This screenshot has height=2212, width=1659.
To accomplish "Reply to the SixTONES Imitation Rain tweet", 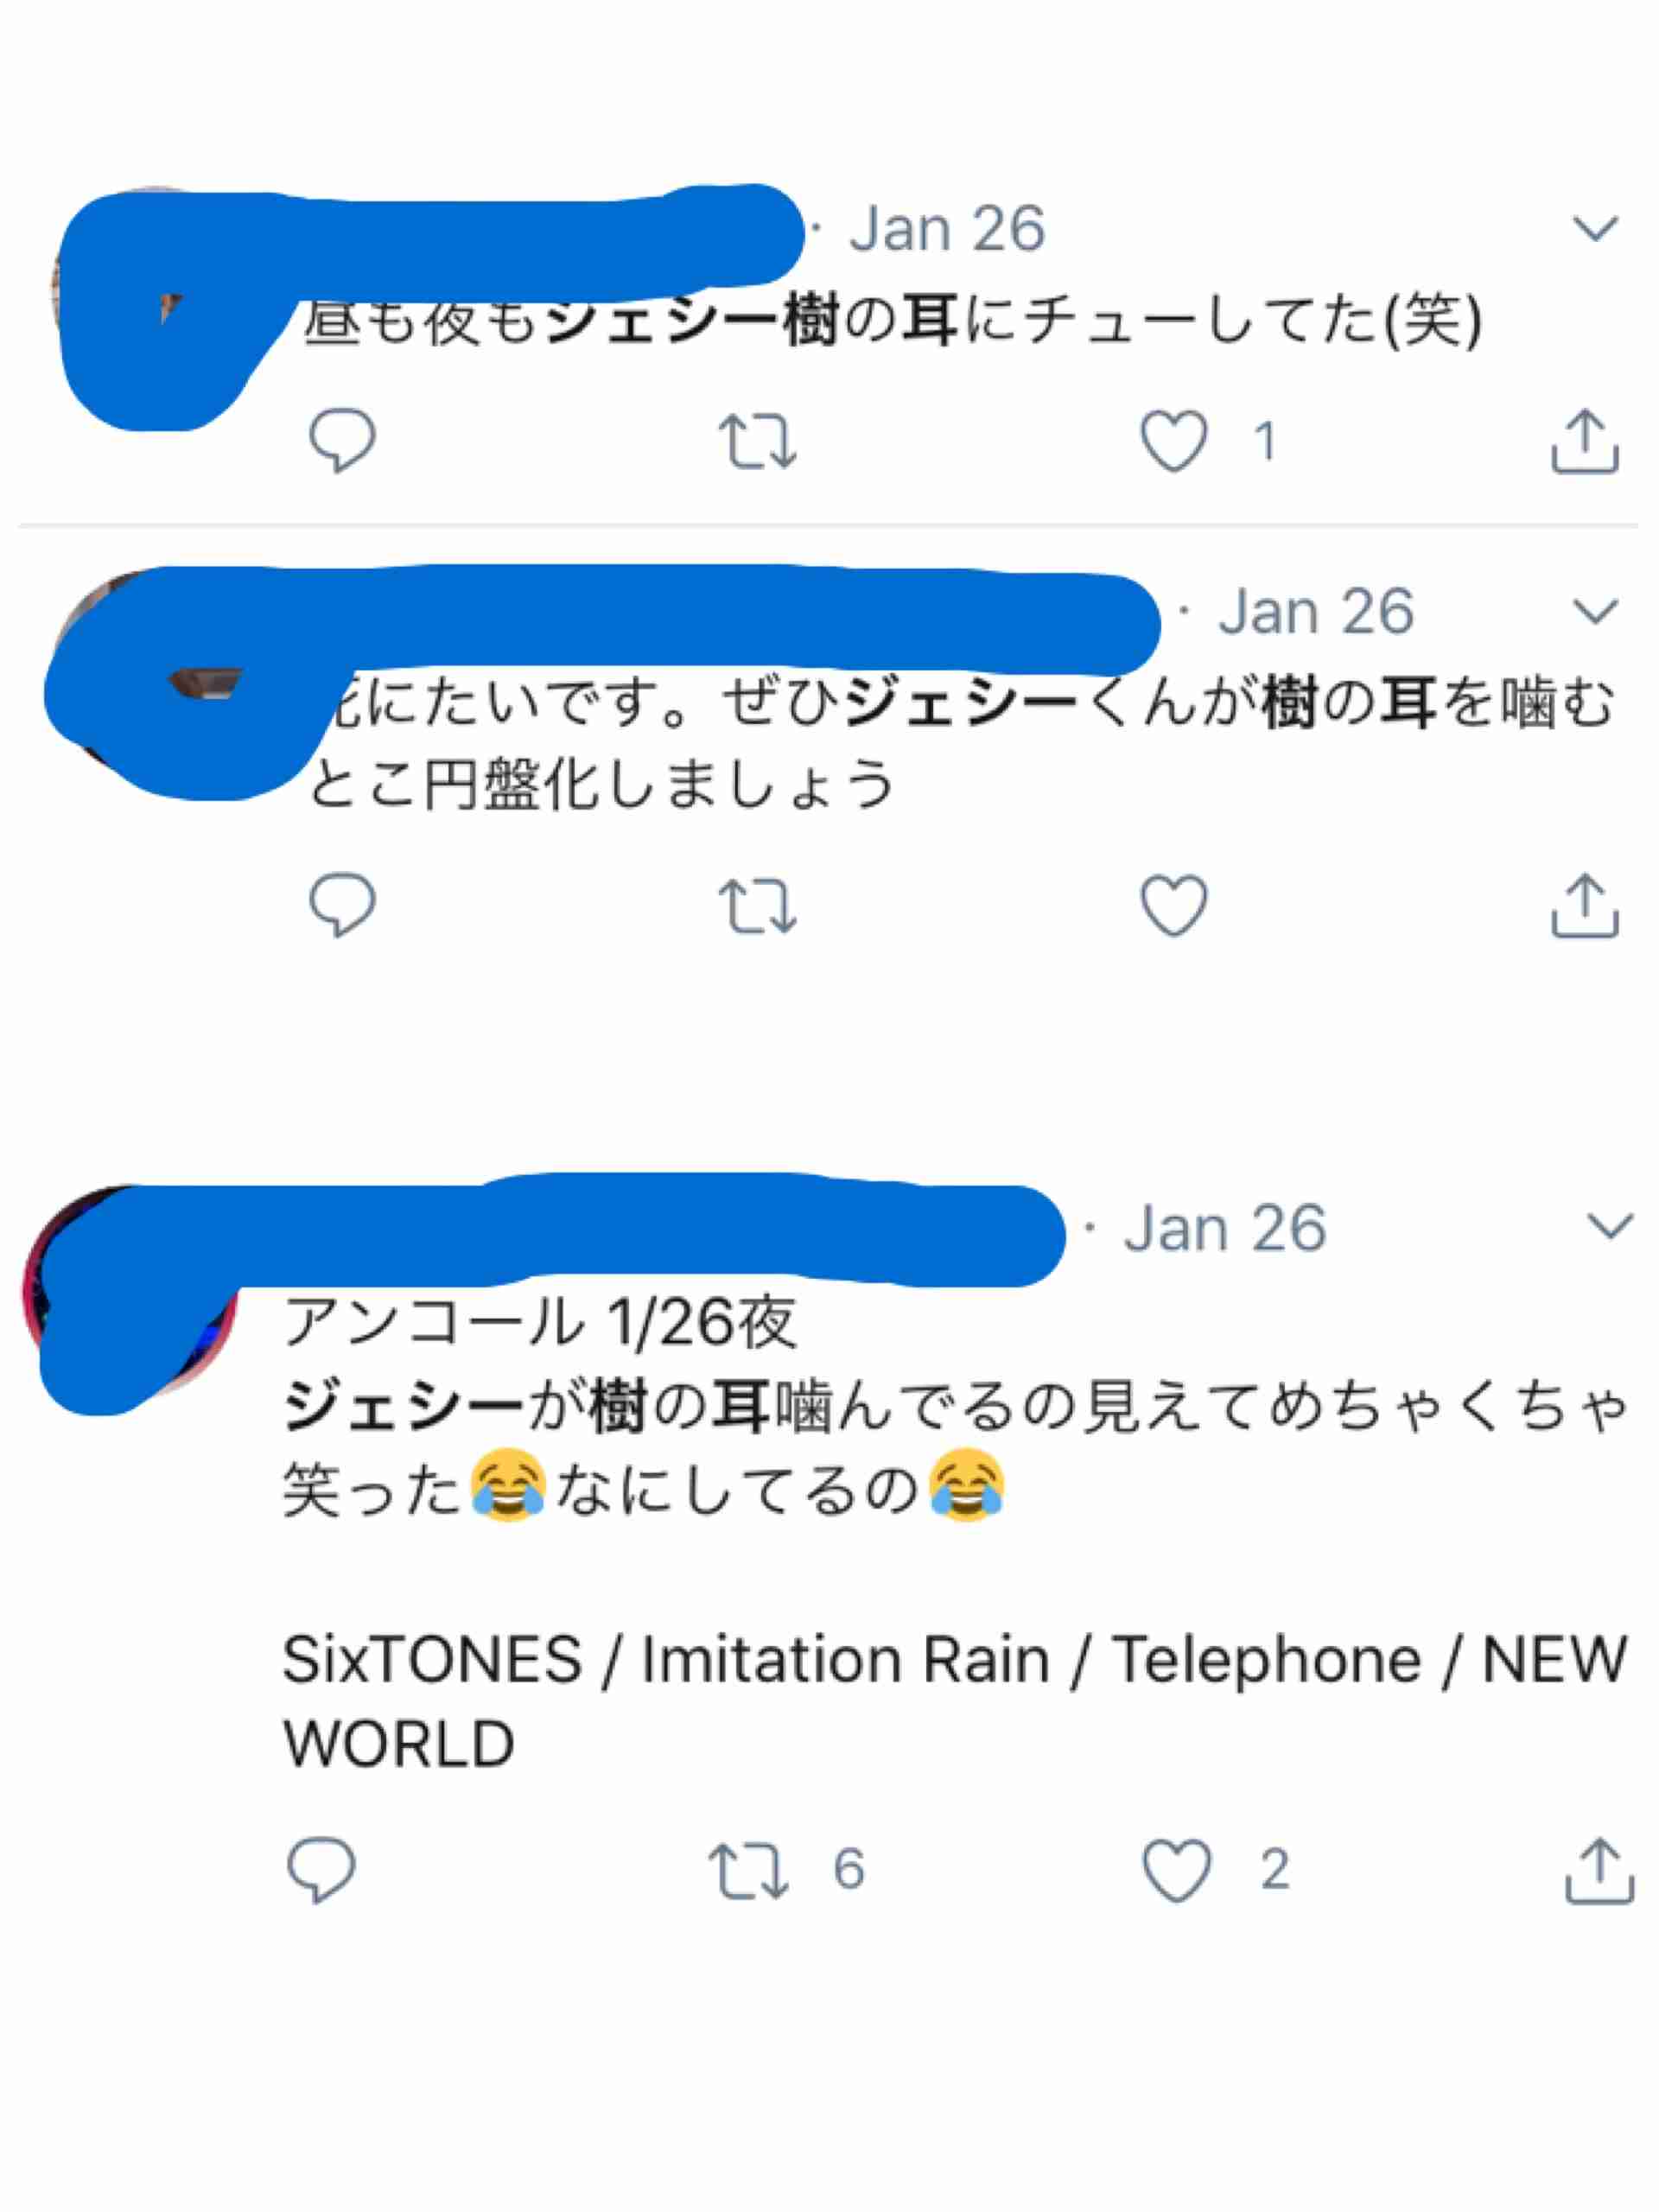I will coord(321,1869).
